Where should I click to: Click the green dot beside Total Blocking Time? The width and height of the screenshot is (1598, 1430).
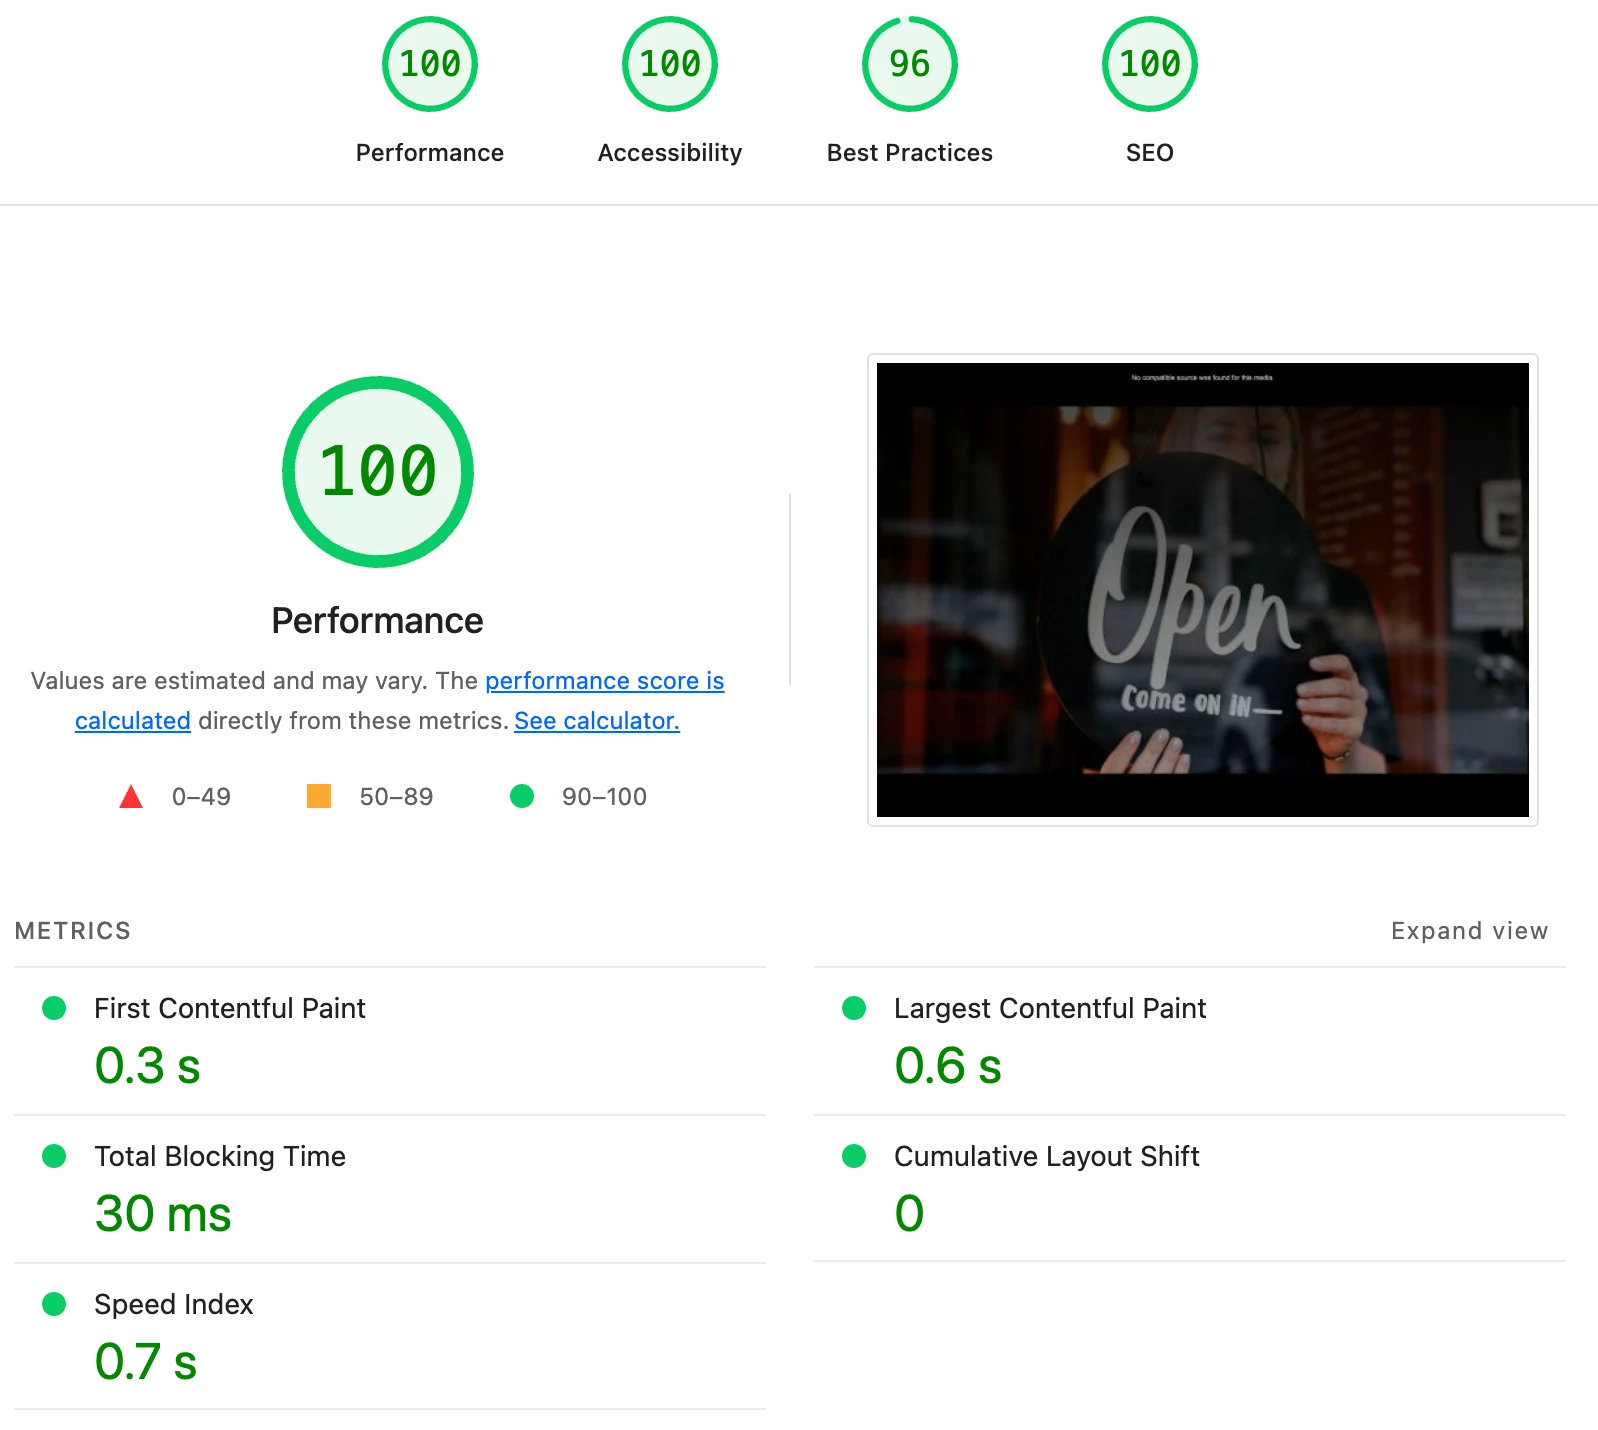(x=54, y=1156)
